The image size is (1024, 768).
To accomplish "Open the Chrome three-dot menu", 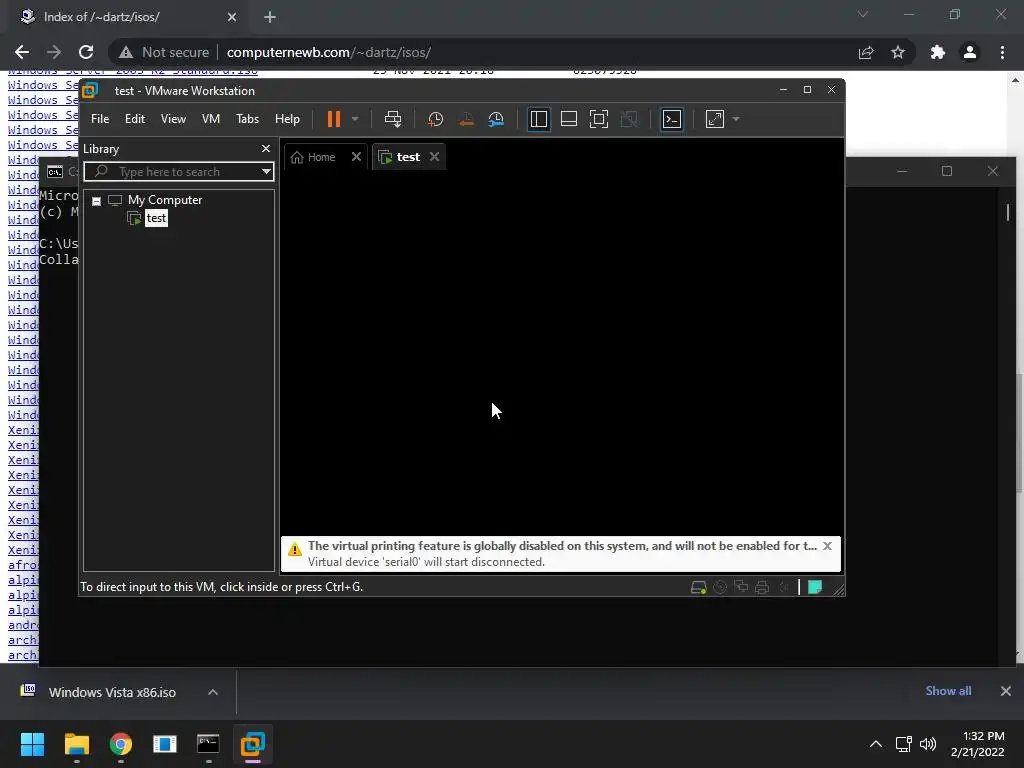I will click(1002, 52).
